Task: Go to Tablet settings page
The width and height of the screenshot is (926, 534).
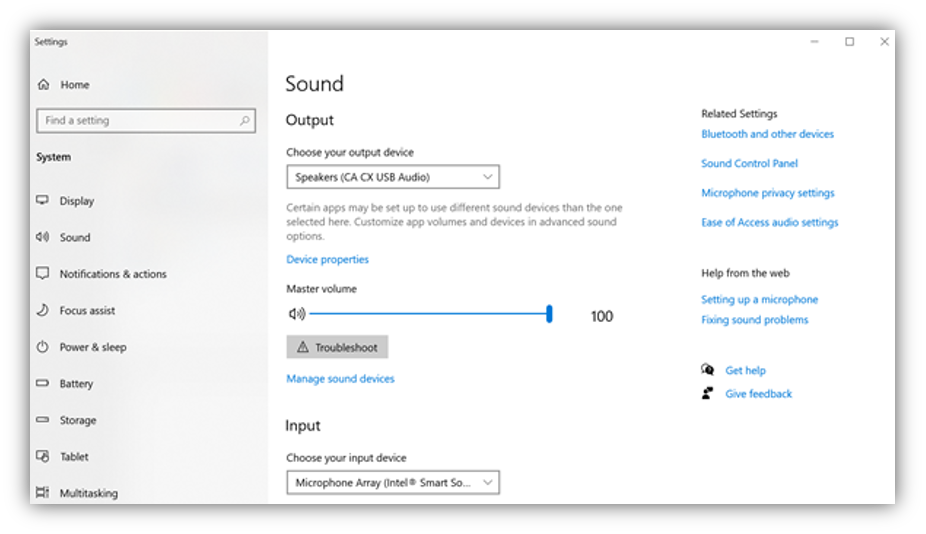Action: click(x=74, y=457)
